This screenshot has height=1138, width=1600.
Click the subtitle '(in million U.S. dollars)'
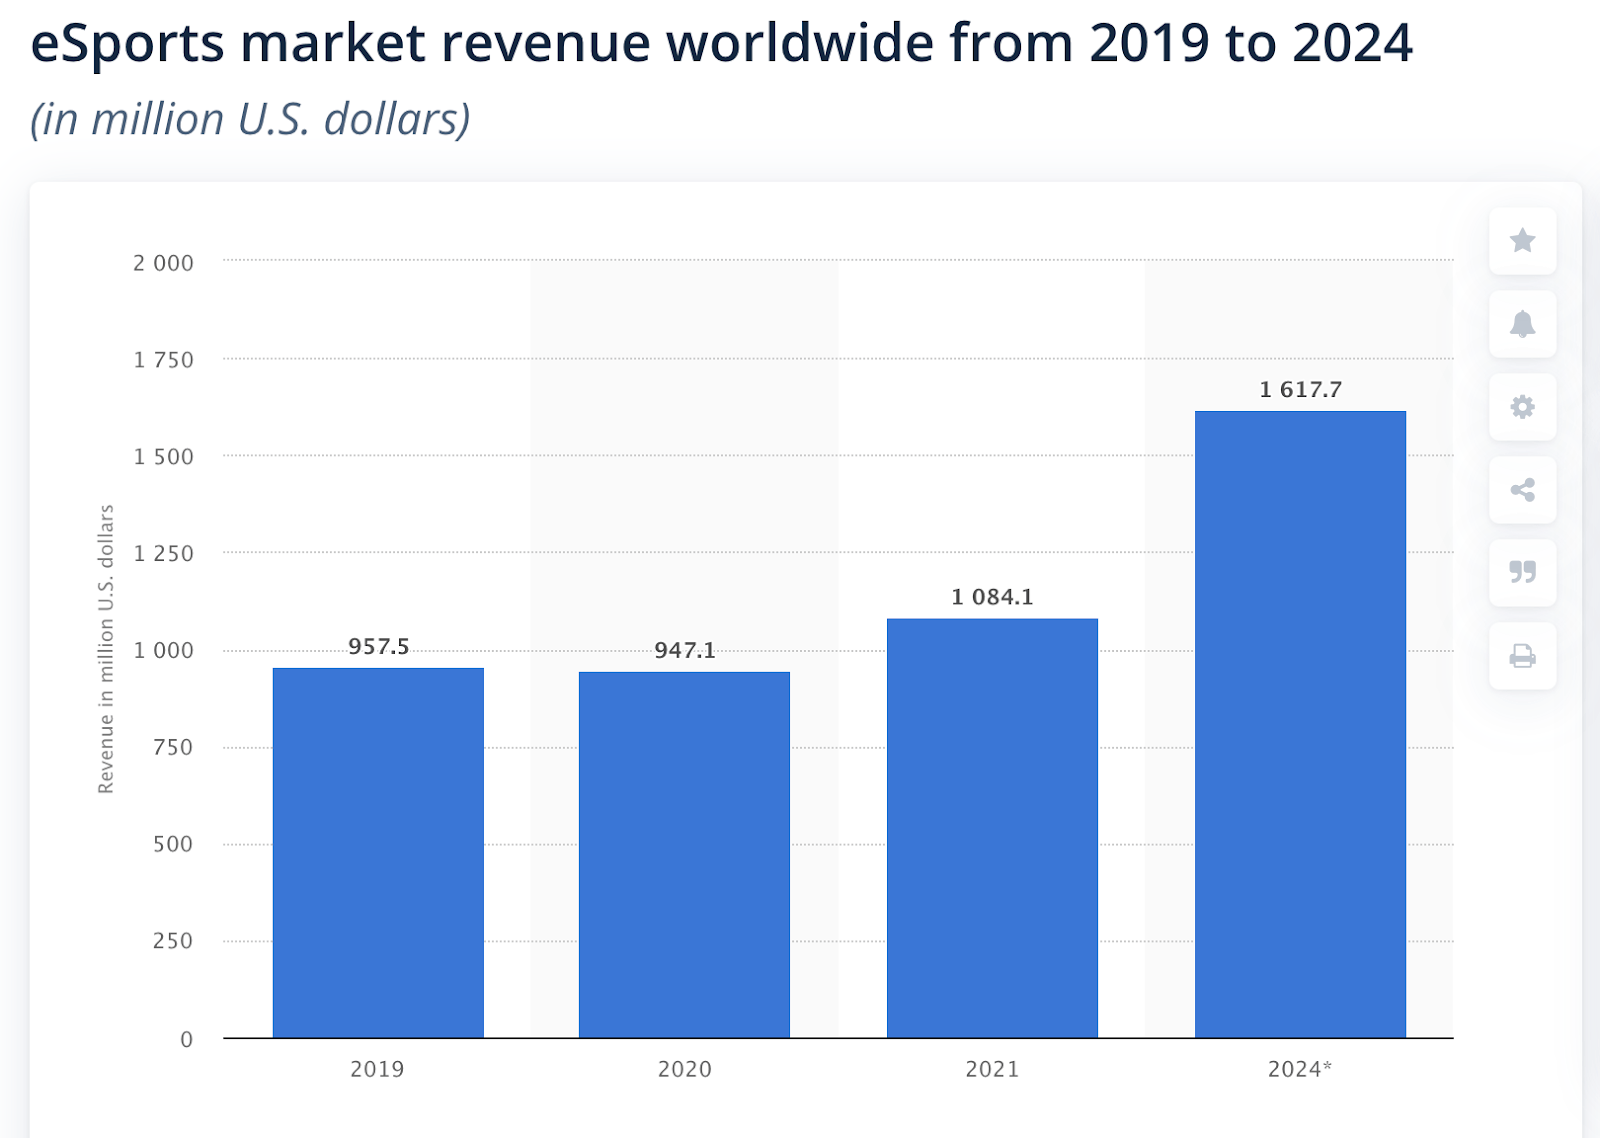pyautogui.click(x=250, y=119)
